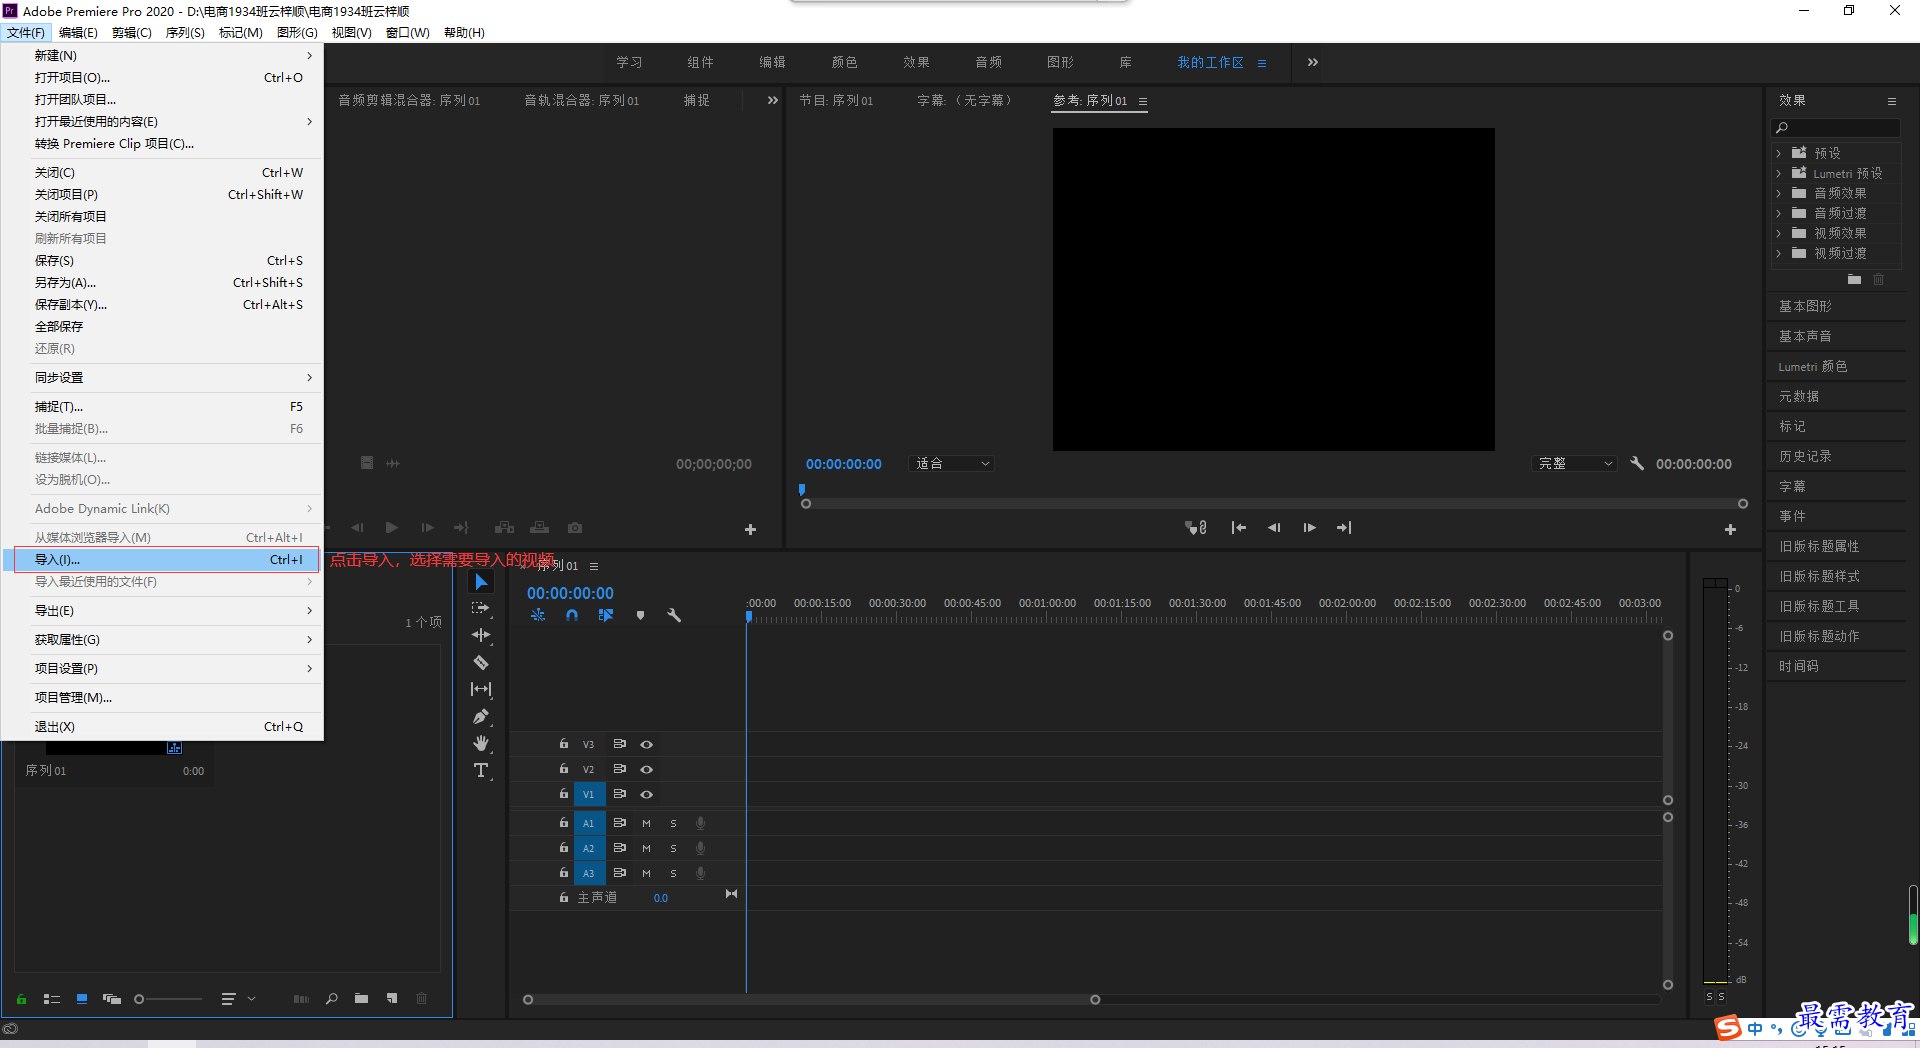Open the 编辑(E) menu

(x=78, y=33)
